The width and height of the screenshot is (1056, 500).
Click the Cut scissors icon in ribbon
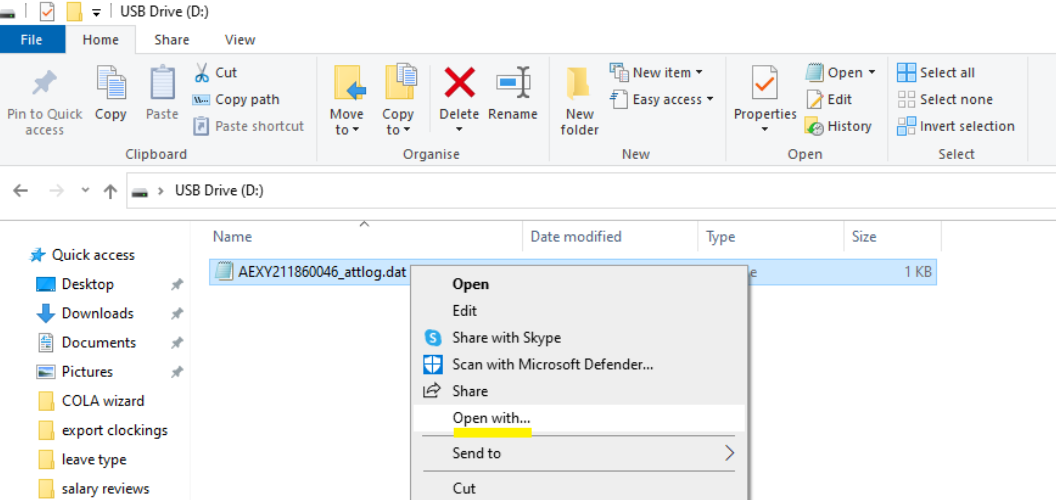202,72
